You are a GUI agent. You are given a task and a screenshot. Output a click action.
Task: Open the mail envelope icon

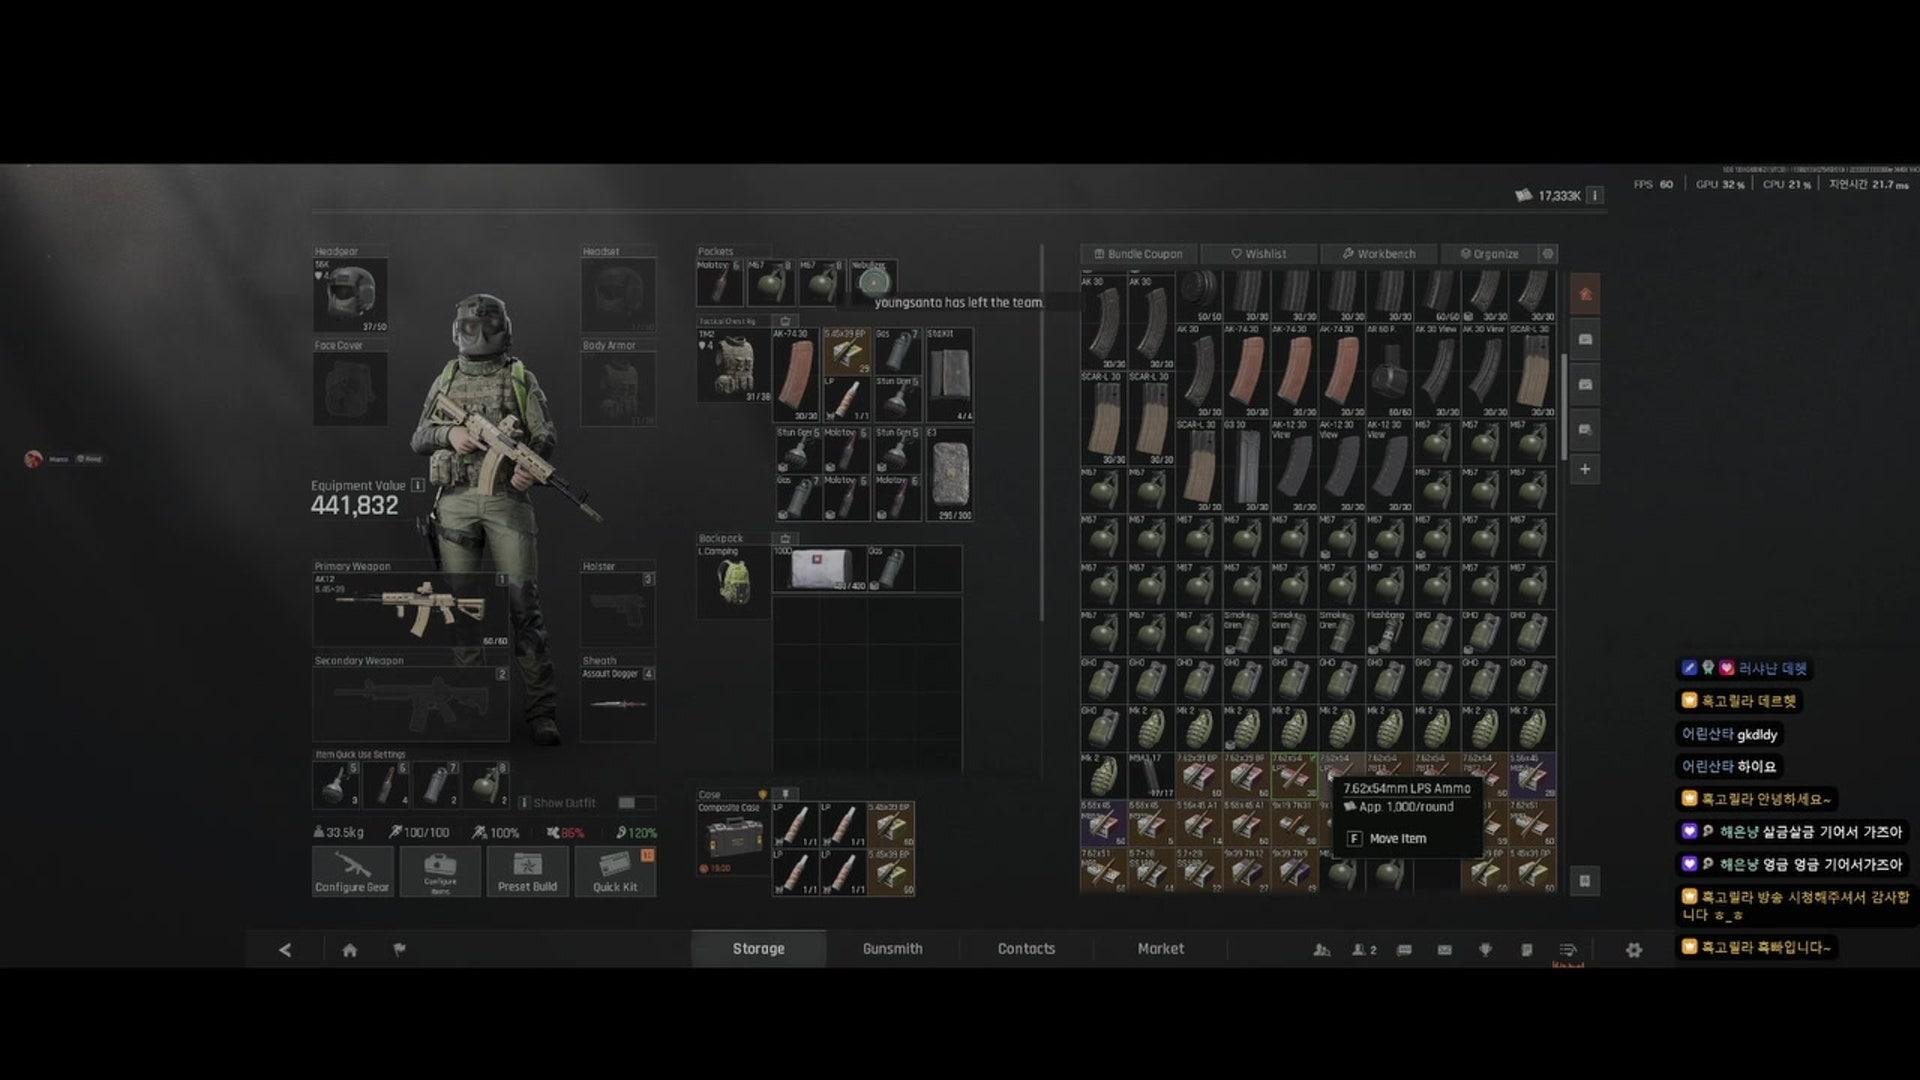click(x=1444, y=950)
